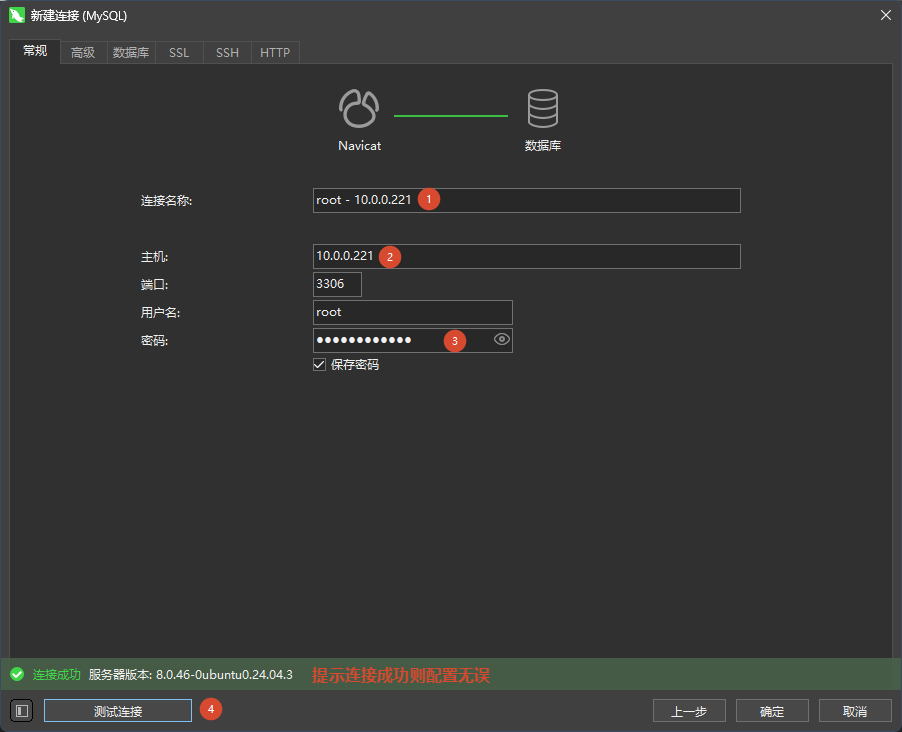The width and height of the screenshot is (902, 732).
Task: Open the 高级 tab
Action: point(83,52)
